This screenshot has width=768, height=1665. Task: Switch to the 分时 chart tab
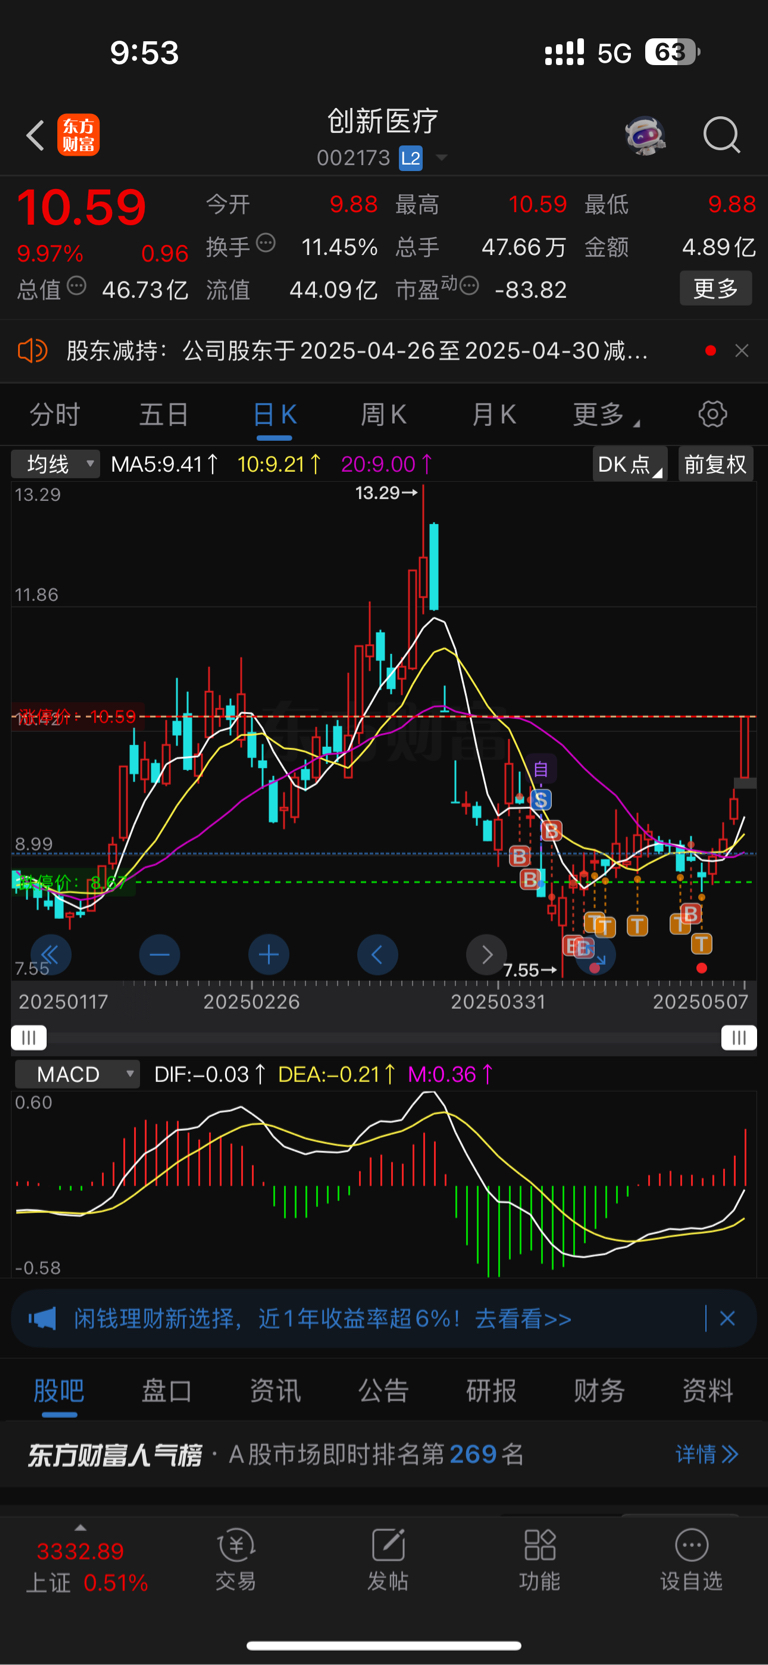55,414
